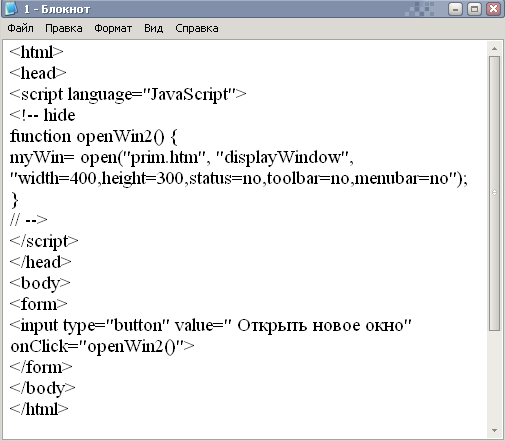Open the Правка menu
The width and height of the screenshot is (506, 441).
click(x=64, y=28)
